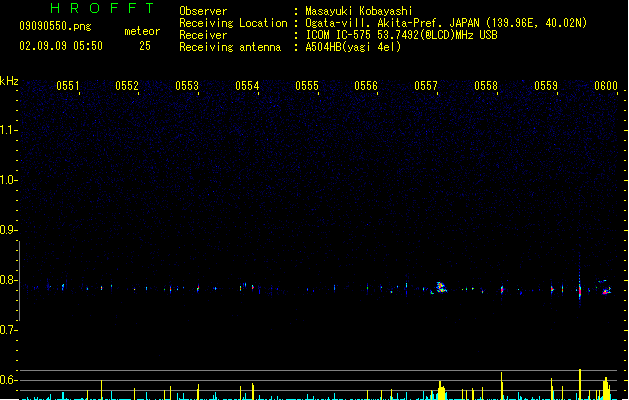The height and width of the screenshot is (400, 629).
Task: Click the 'meteor' count label
Action: click(x=142, y=31)
